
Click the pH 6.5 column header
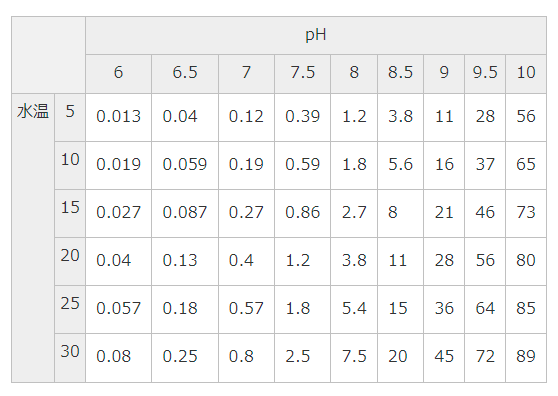click(x=185, y=74)
